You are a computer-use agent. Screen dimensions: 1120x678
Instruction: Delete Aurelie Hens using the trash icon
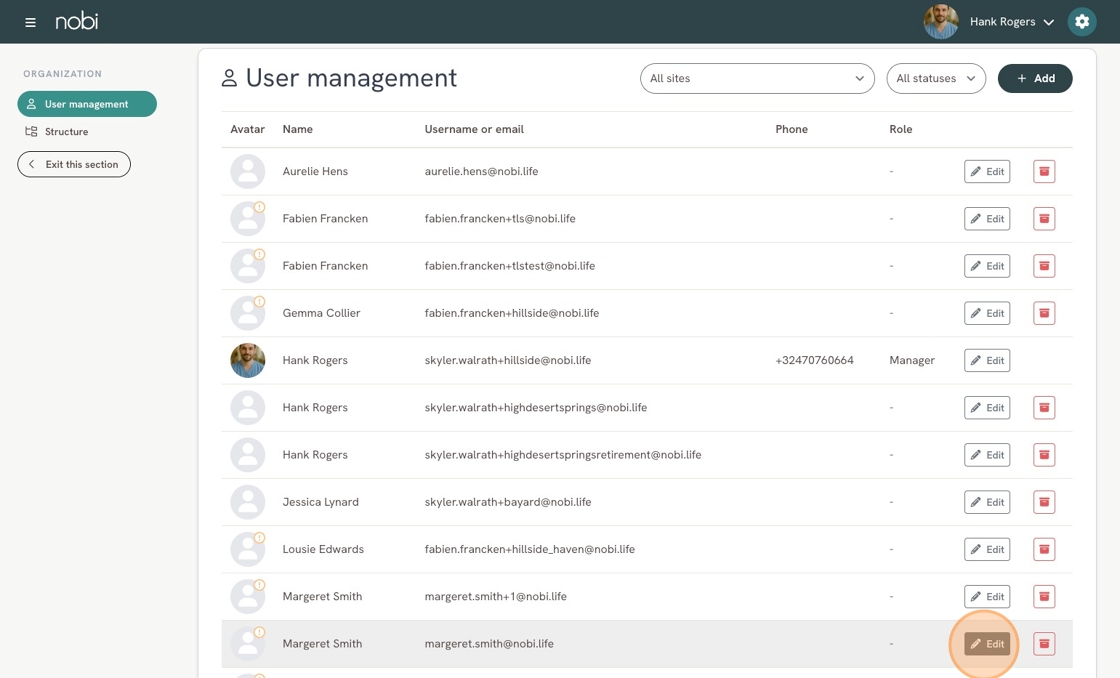[1044, 171]
